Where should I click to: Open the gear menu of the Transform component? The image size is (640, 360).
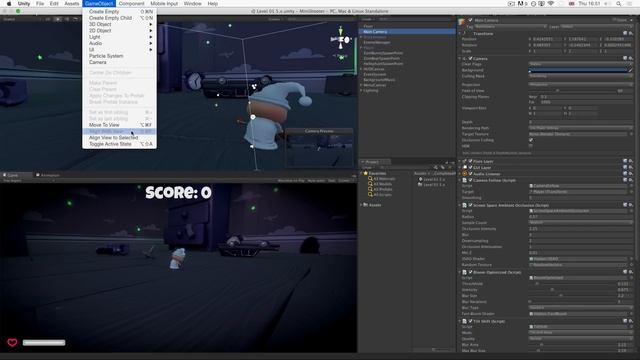coord(631,33)
